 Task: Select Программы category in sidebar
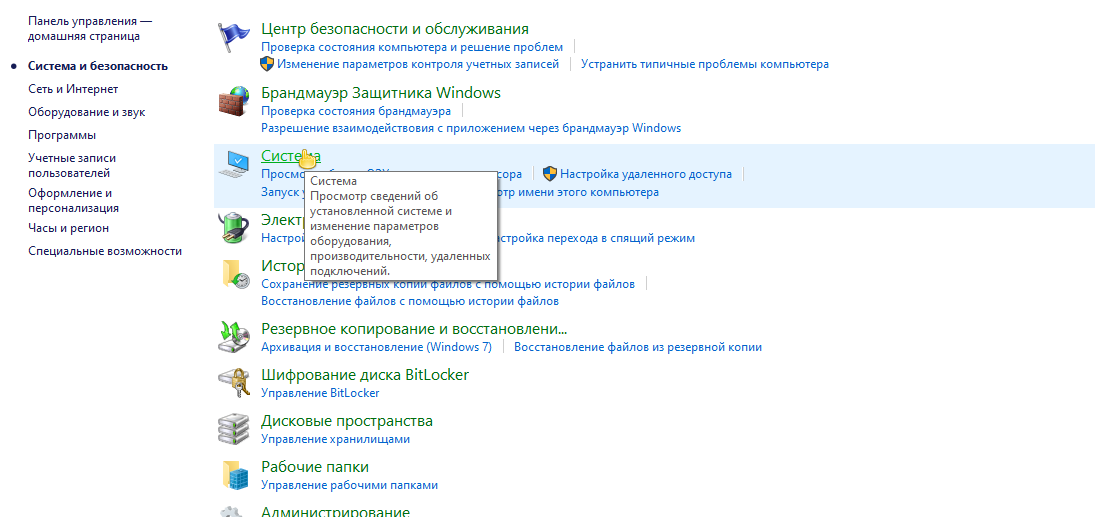point(62,135)
